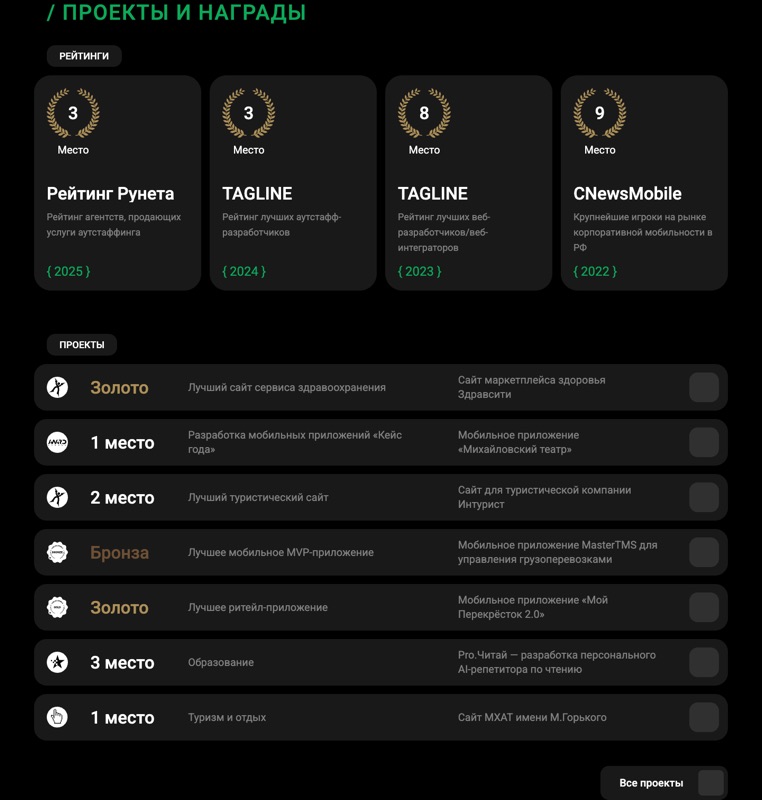Open the CNewsMobile 2022 rating card
This screenshot has width=762, height=800.
click(644, 183)
